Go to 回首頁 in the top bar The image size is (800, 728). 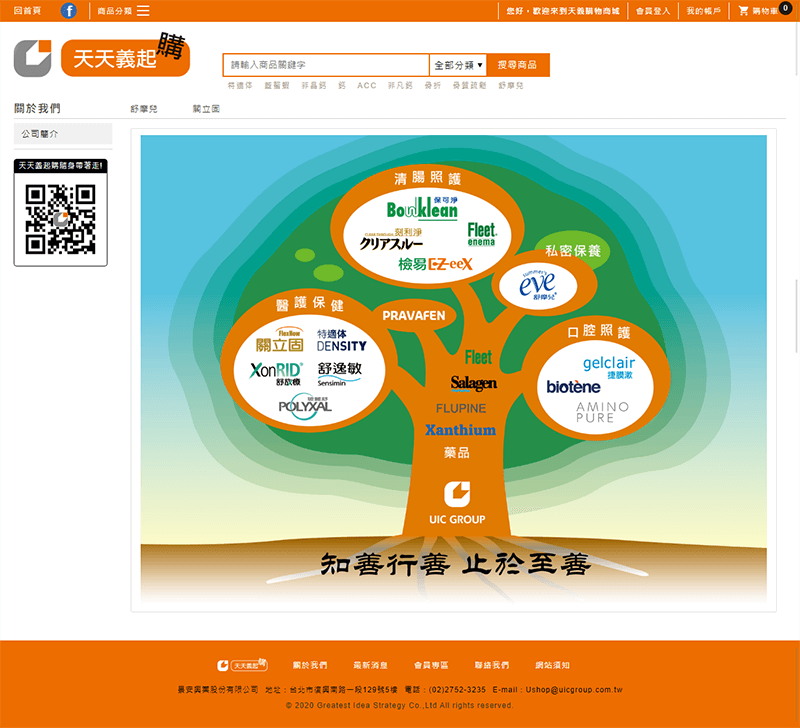point(27,11)
